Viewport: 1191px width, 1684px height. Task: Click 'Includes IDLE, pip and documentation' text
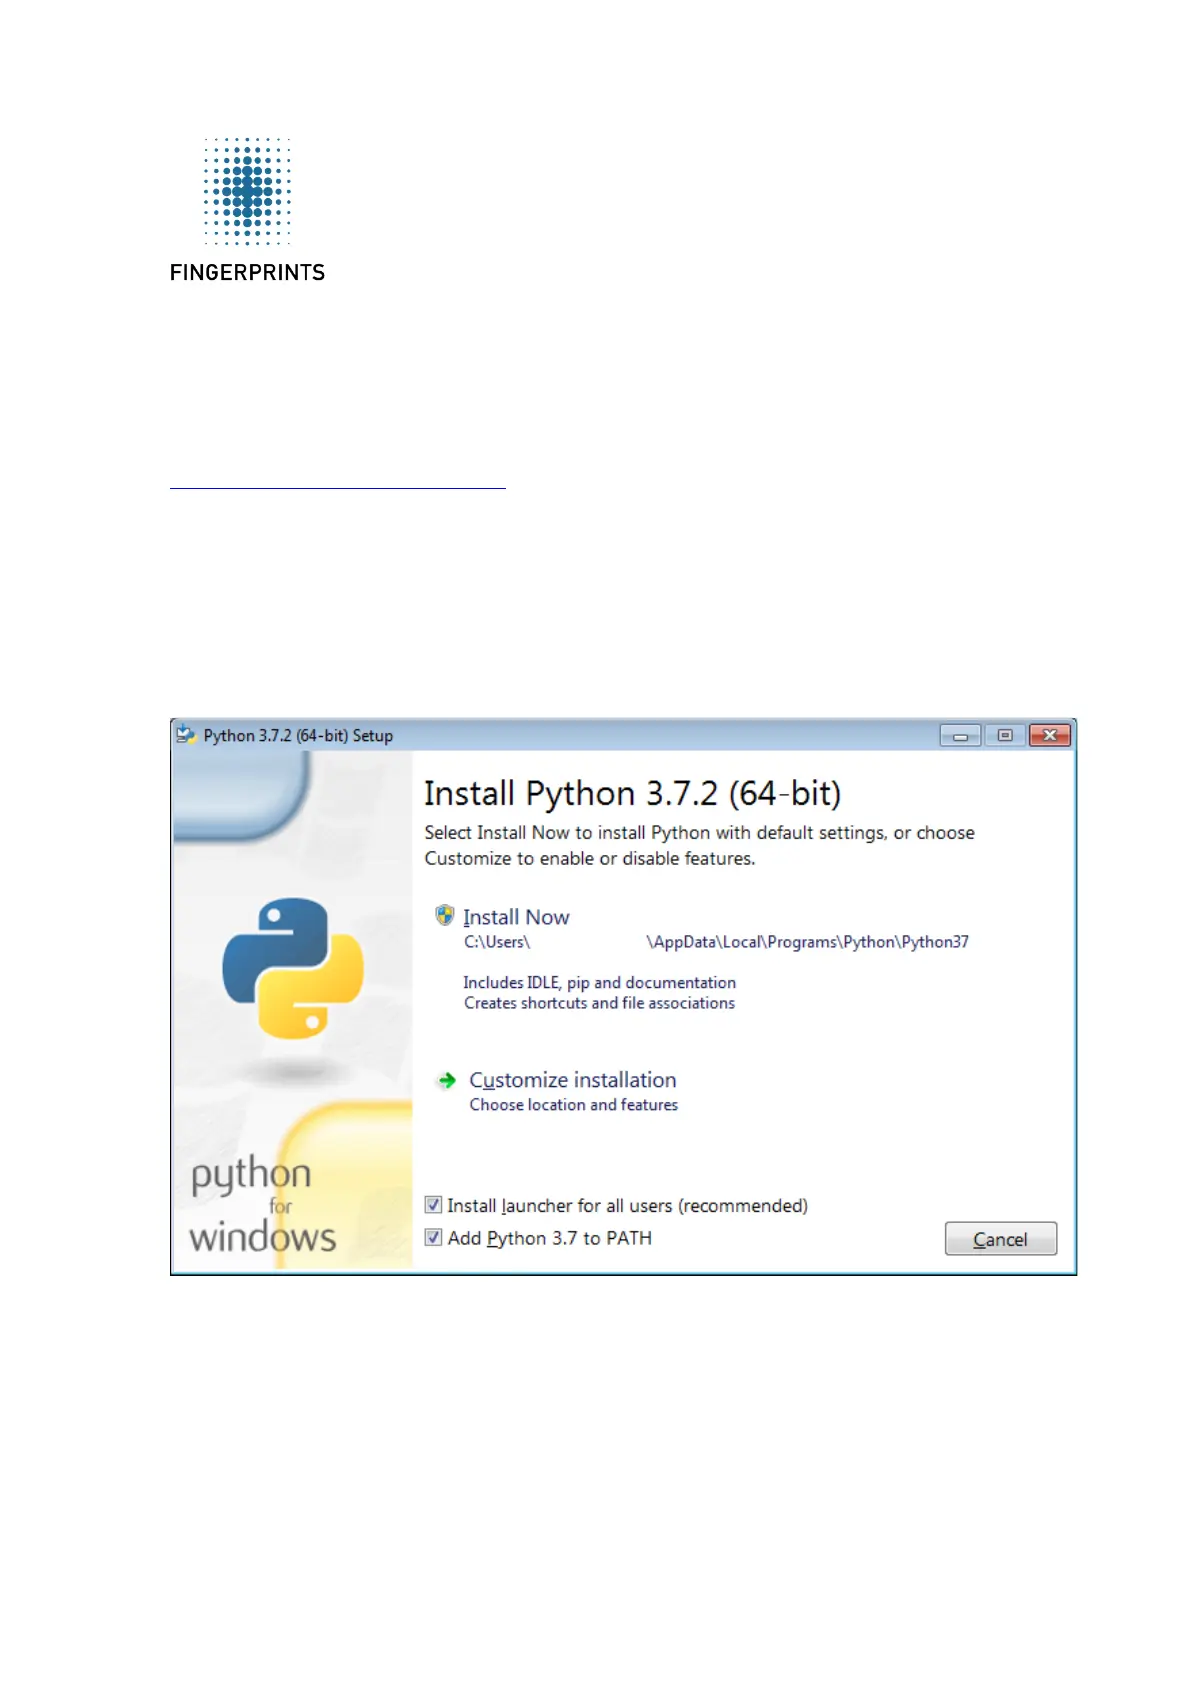599,983
